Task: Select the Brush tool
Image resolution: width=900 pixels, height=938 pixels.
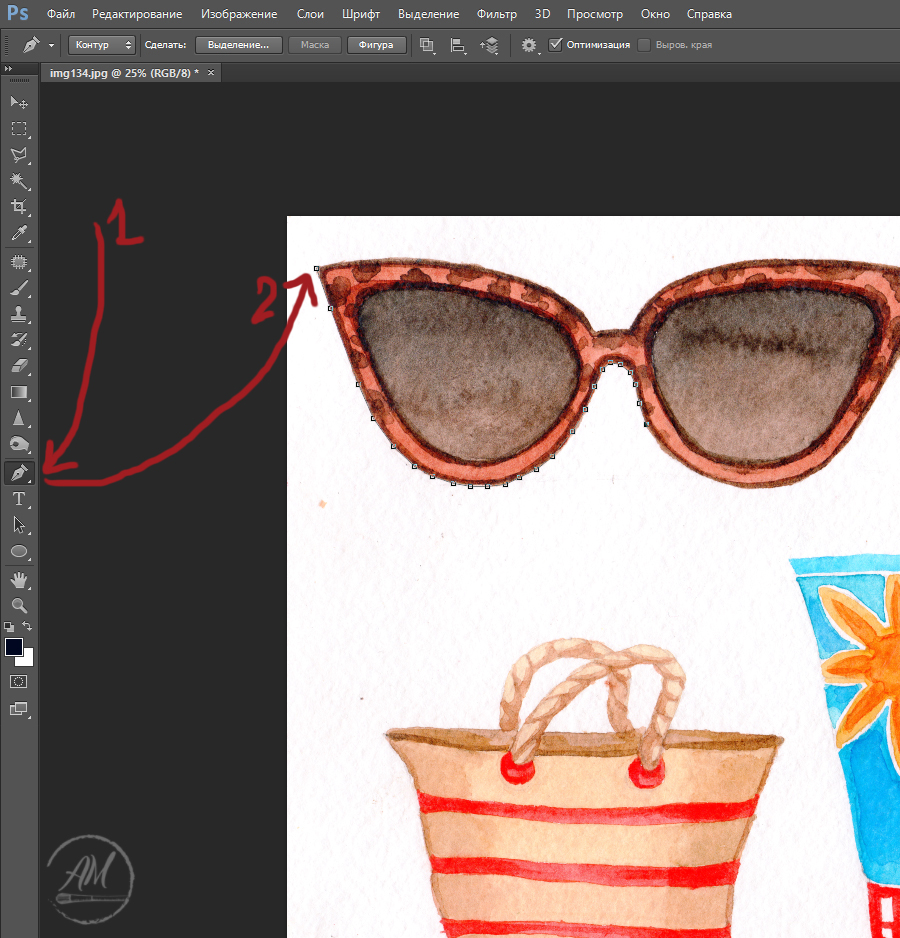Action: [18, 289]
